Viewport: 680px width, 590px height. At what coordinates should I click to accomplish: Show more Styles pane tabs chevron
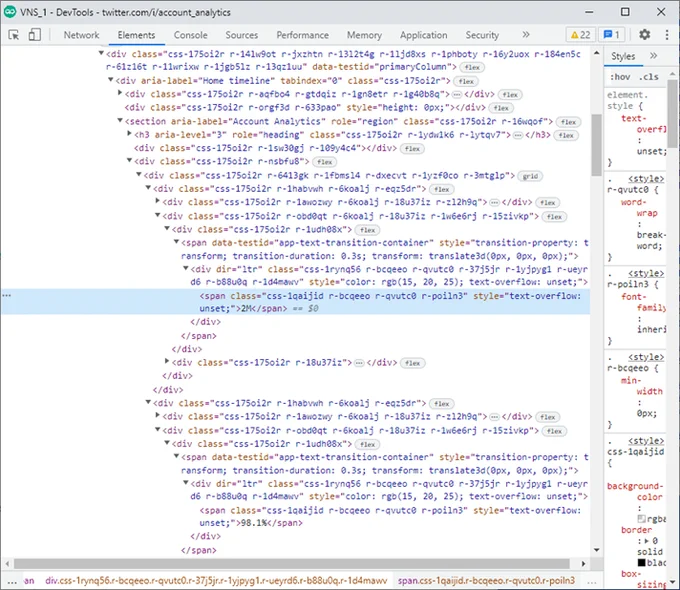point(653,56)
